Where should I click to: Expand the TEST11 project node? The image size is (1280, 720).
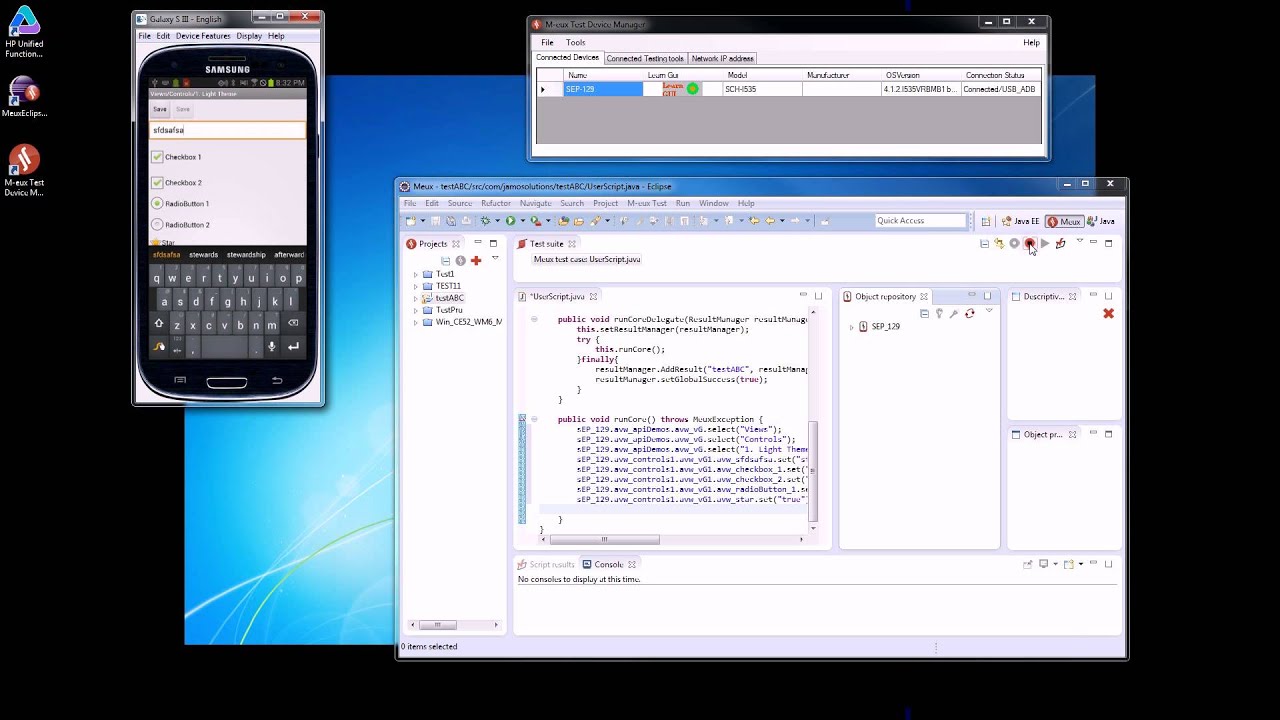(x=415, y=286)
